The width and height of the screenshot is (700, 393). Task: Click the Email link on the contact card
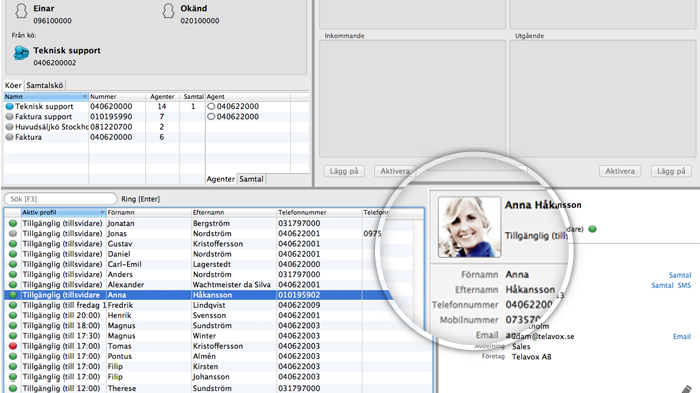click(682, 337)
